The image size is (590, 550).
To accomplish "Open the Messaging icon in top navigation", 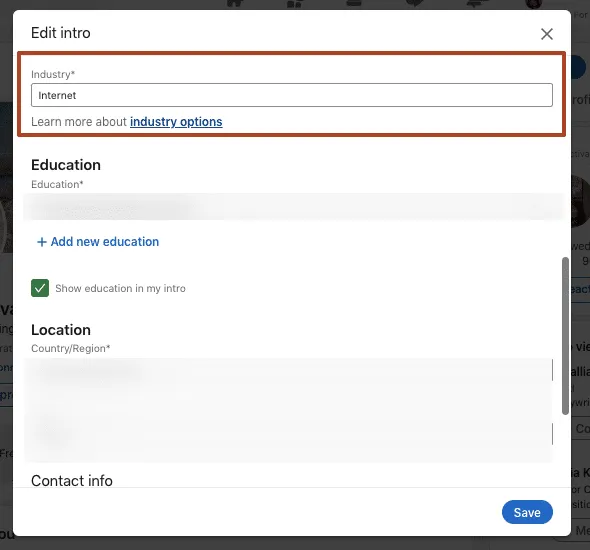I will (415, 4).
